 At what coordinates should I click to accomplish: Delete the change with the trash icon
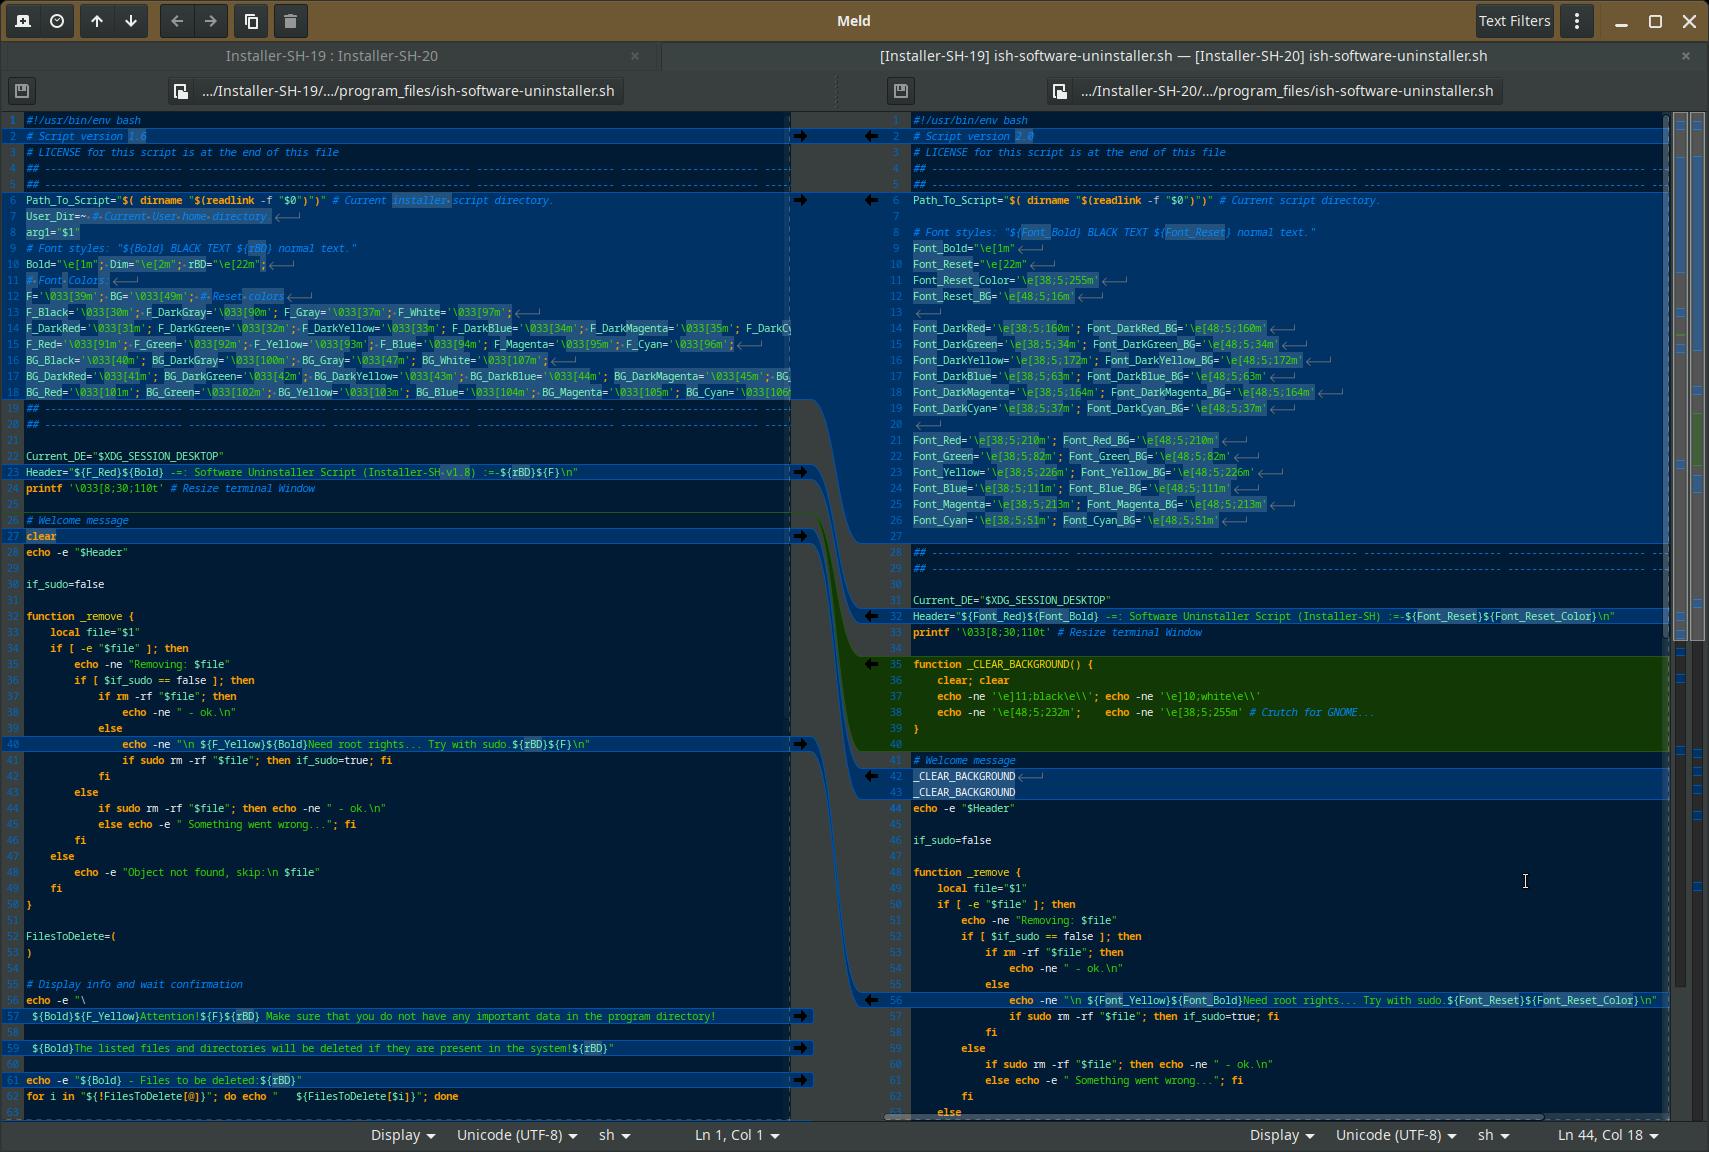pos(290,21)
